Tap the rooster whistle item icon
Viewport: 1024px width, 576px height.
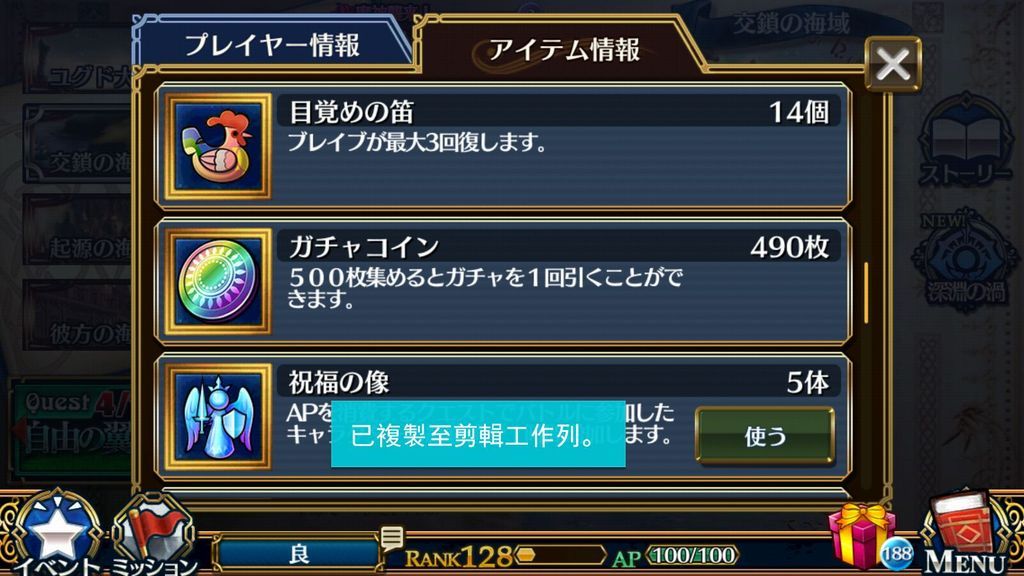(x=217, y=146)
